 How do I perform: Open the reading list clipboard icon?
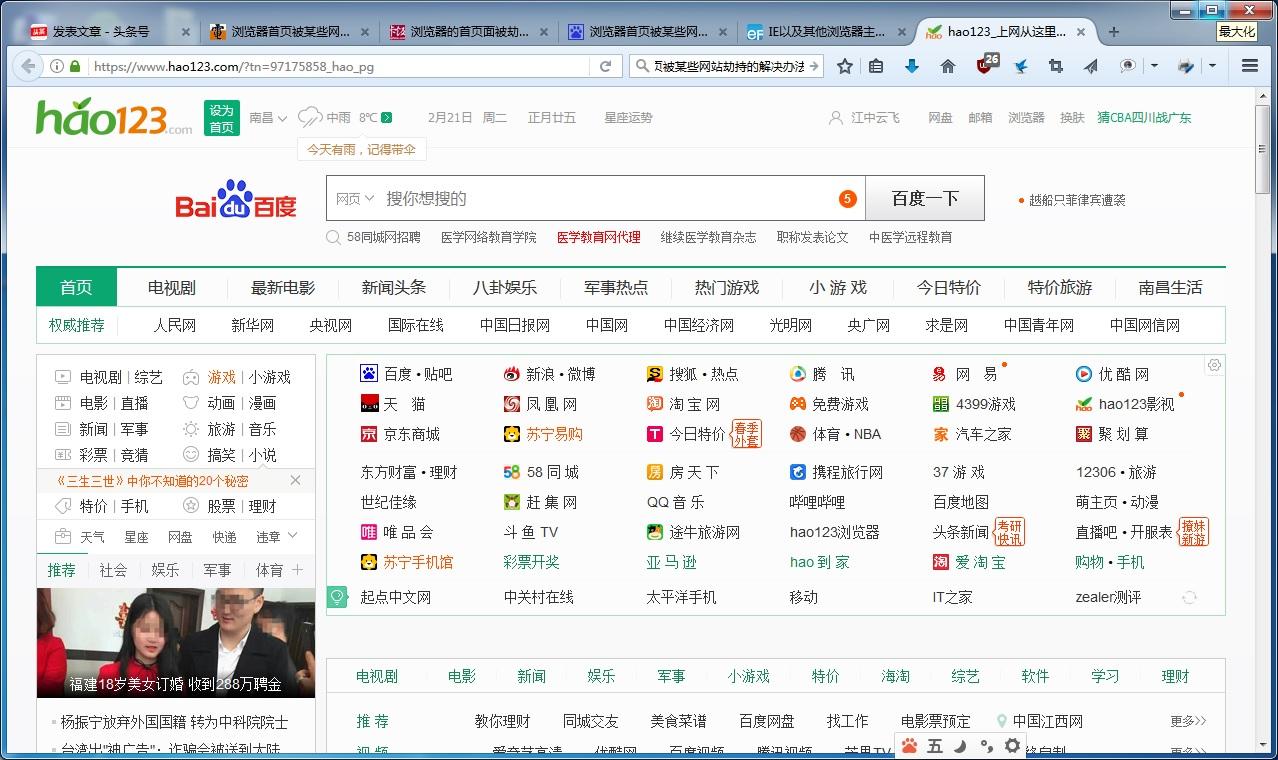(875, 66)
